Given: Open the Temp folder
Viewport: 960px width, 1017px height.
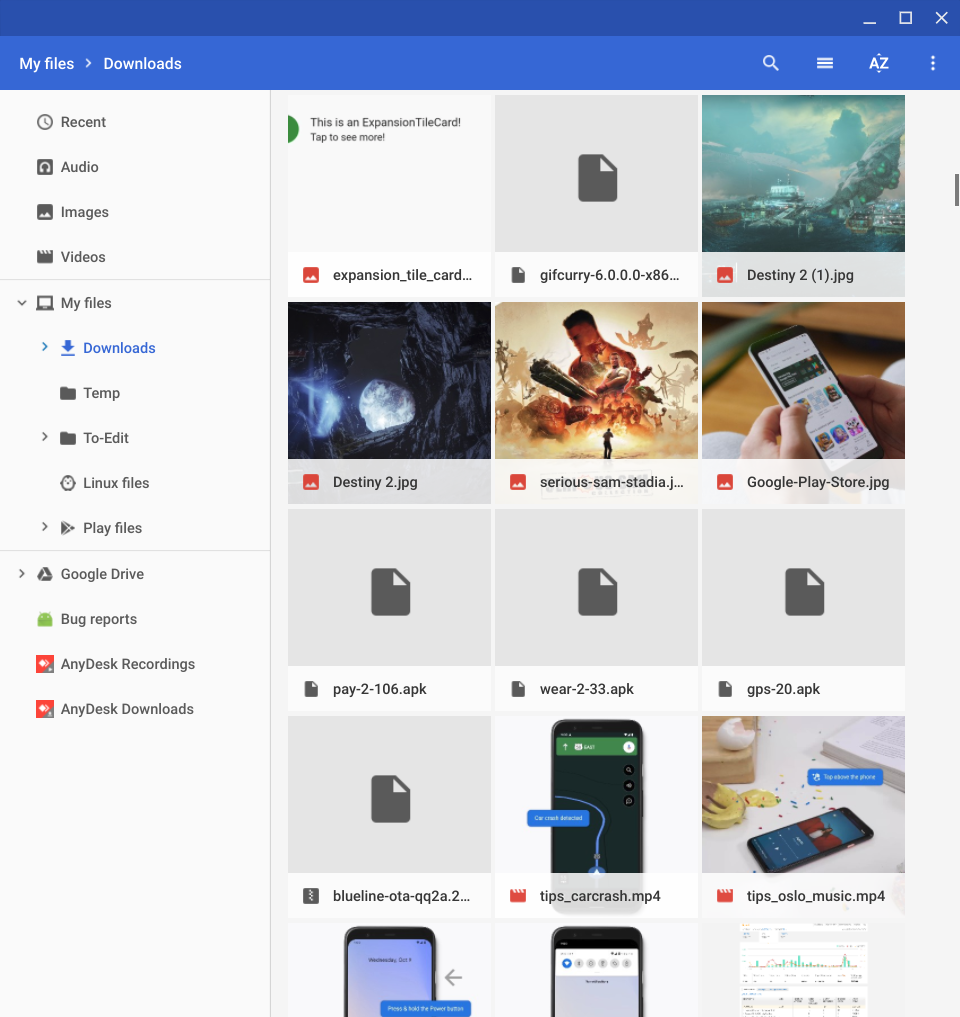Looking at the screenshot, I should pyautogui.click(x=101, y=392).
